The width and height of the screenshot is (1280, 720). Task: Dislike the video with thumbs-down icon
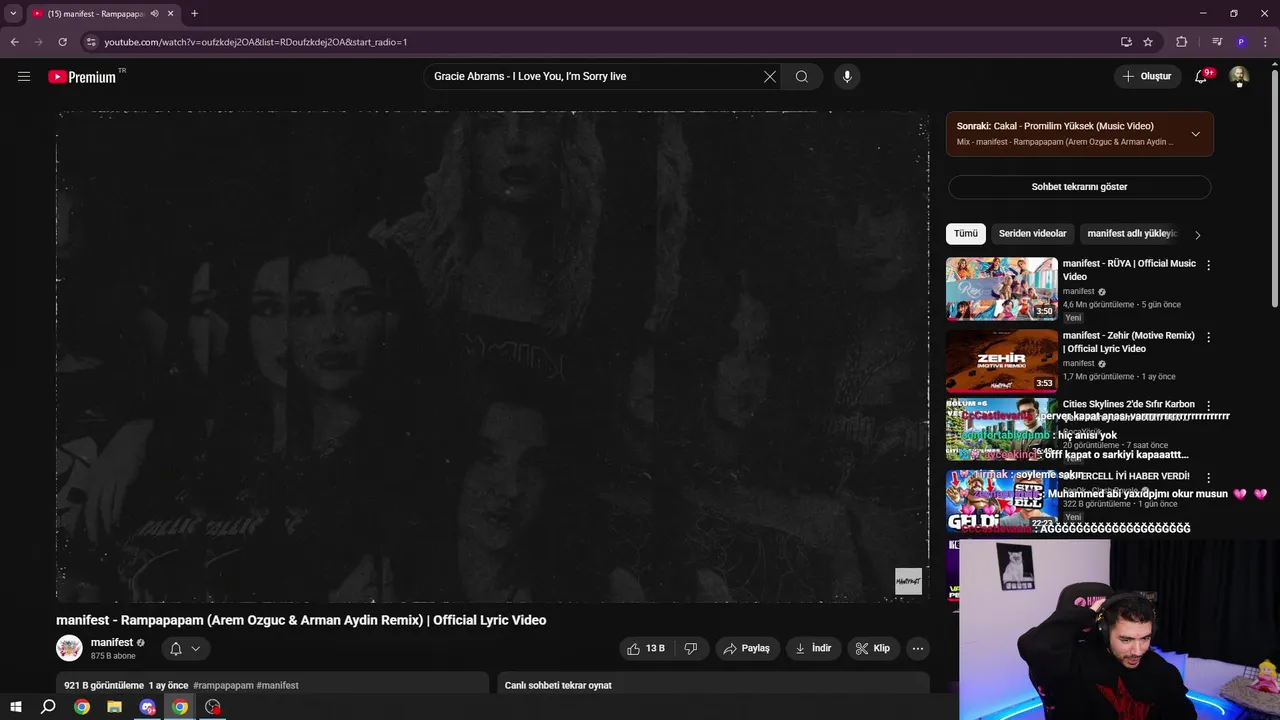coord(690,649)
